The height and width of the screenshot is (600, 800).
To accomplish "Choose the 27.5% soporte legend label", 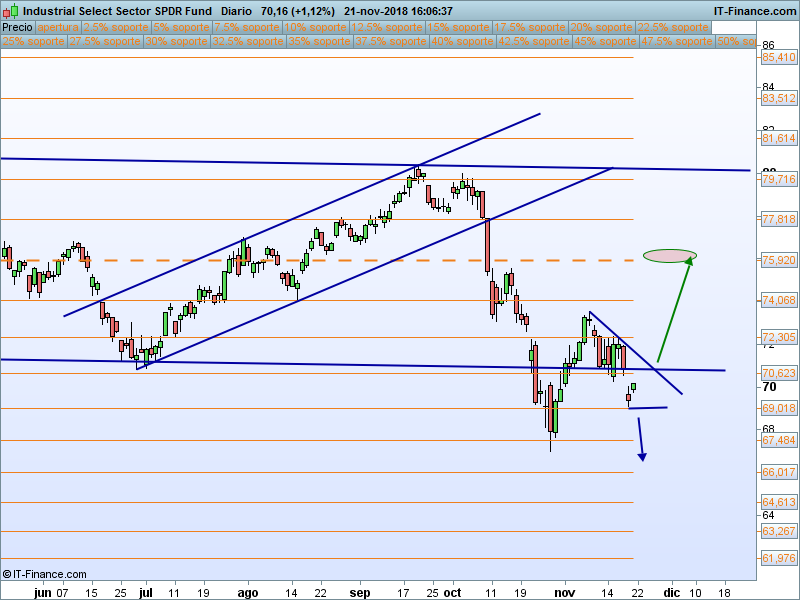I will click(x=105, y=41).
